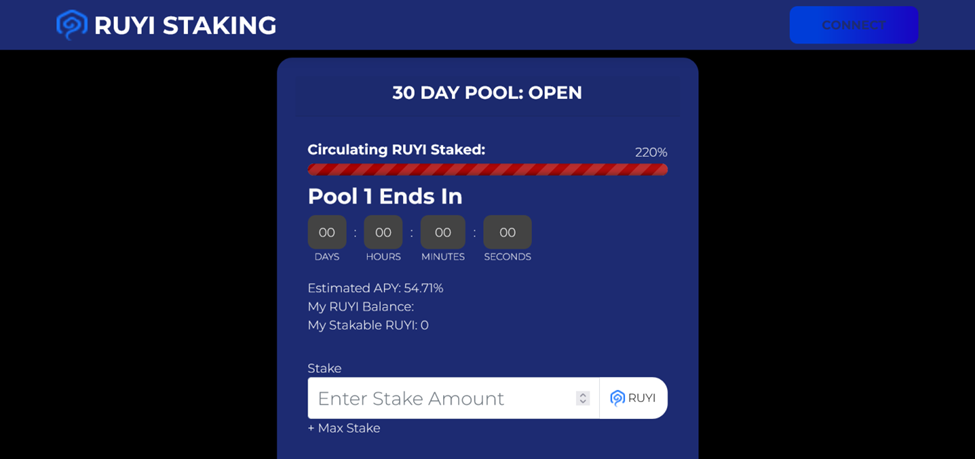The height and width of the screenshot is (459, 975).
Task: Click the My Stakable RUYI: 0 line
Action: coord(368,325)
